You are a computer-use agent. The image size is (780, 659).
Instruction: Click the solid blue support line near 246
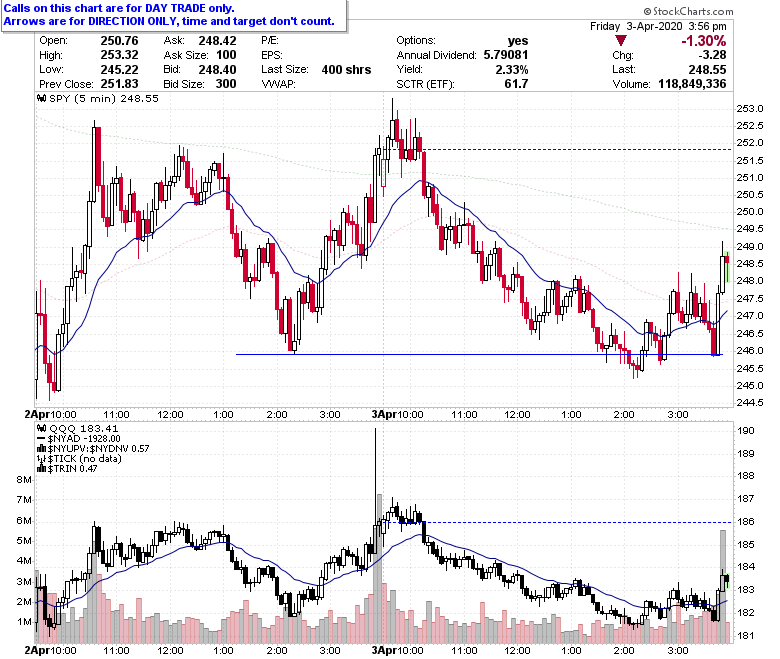[x=479, y=355]
